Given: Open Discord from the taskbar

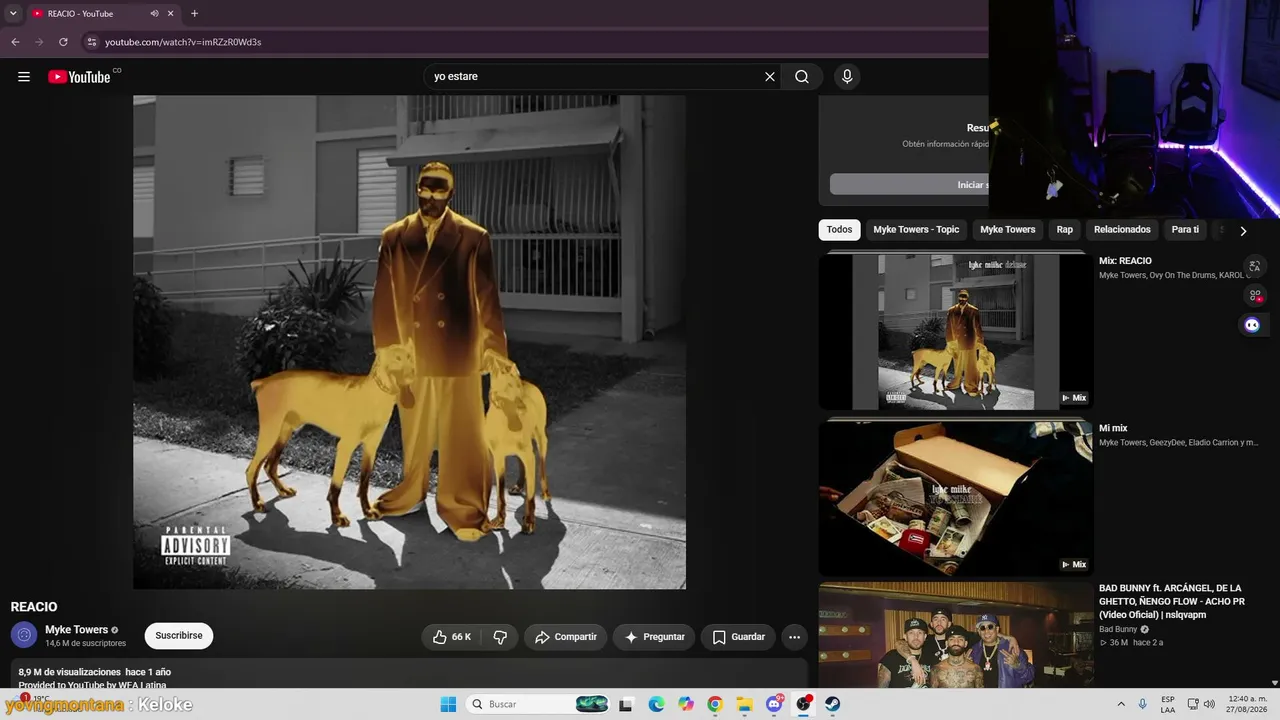Looking at the screenshot, I should coord(774,704).
